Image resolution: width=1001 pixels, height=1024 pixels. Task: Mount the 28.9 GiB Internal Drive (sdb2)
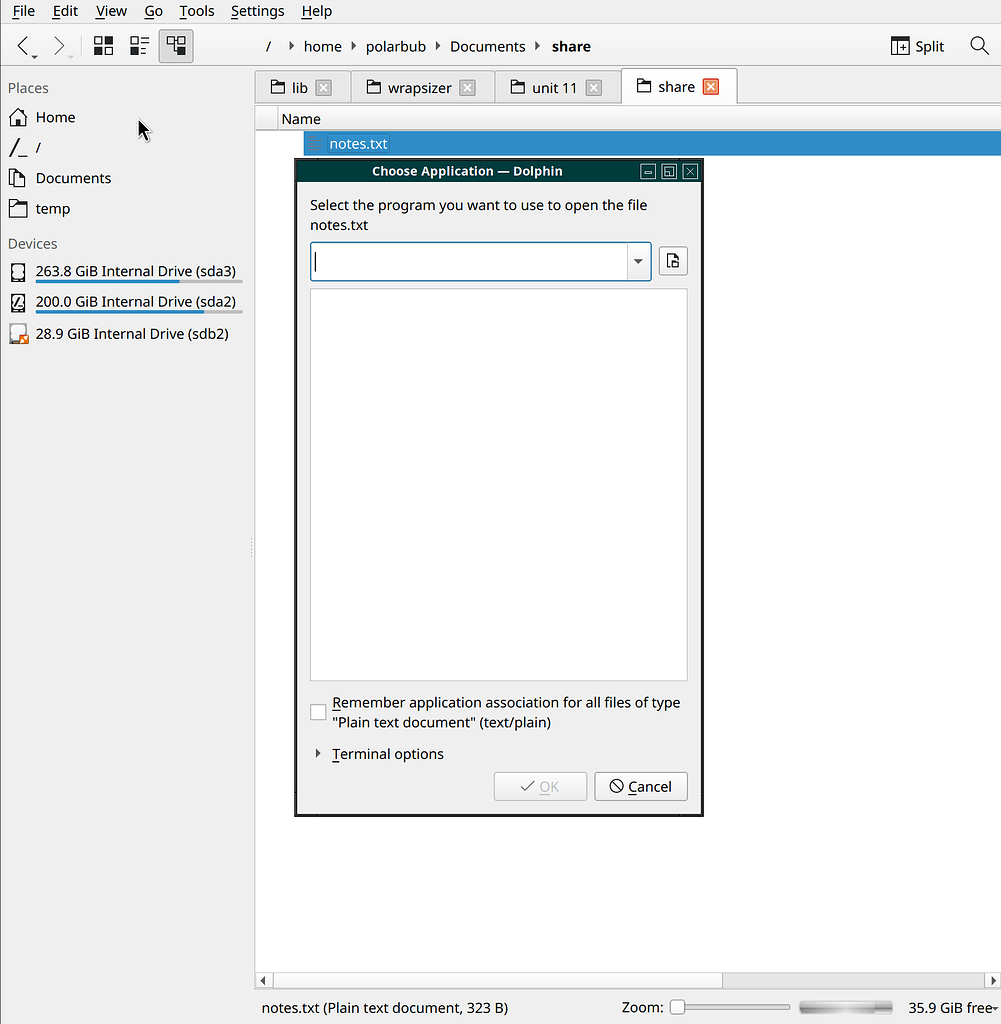[x=131, y=333]
